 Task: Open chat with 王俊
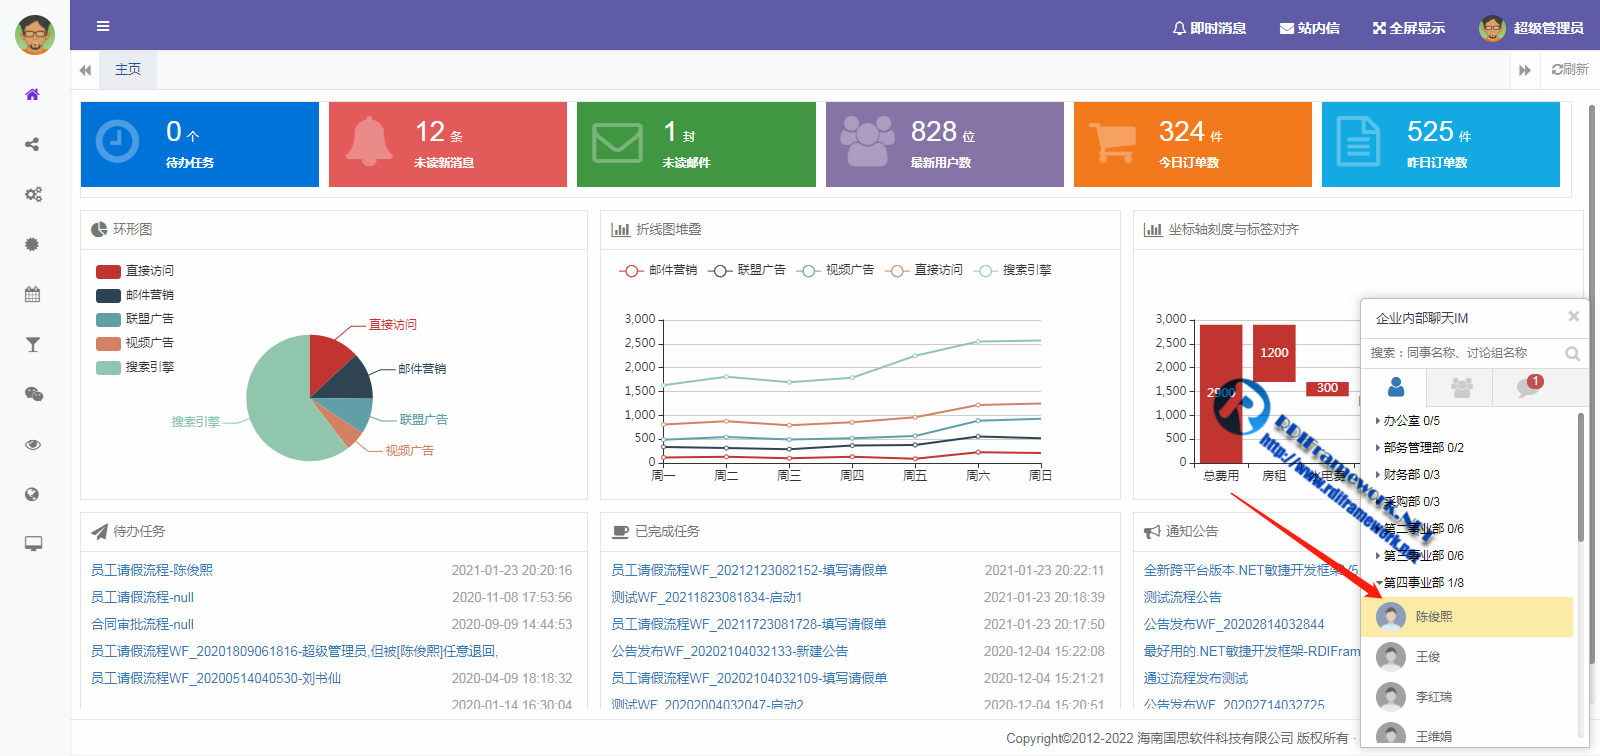click(1467, 657)
